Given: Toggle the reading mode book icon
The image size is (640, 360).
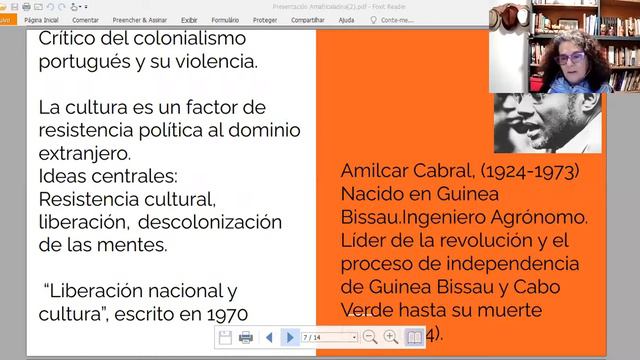Looking at the screenshot, I should (414, 338).
